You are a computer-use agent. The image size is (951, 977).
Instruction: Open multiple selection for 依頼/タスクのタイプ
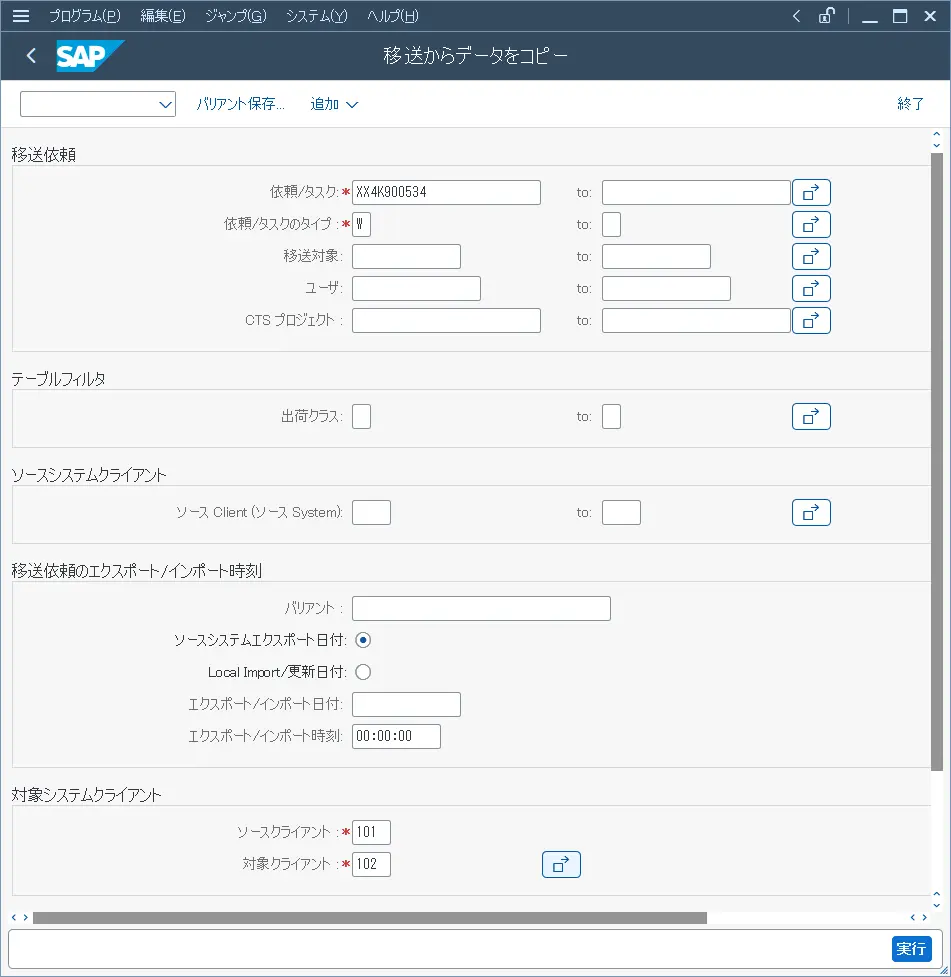coord(811,224)
